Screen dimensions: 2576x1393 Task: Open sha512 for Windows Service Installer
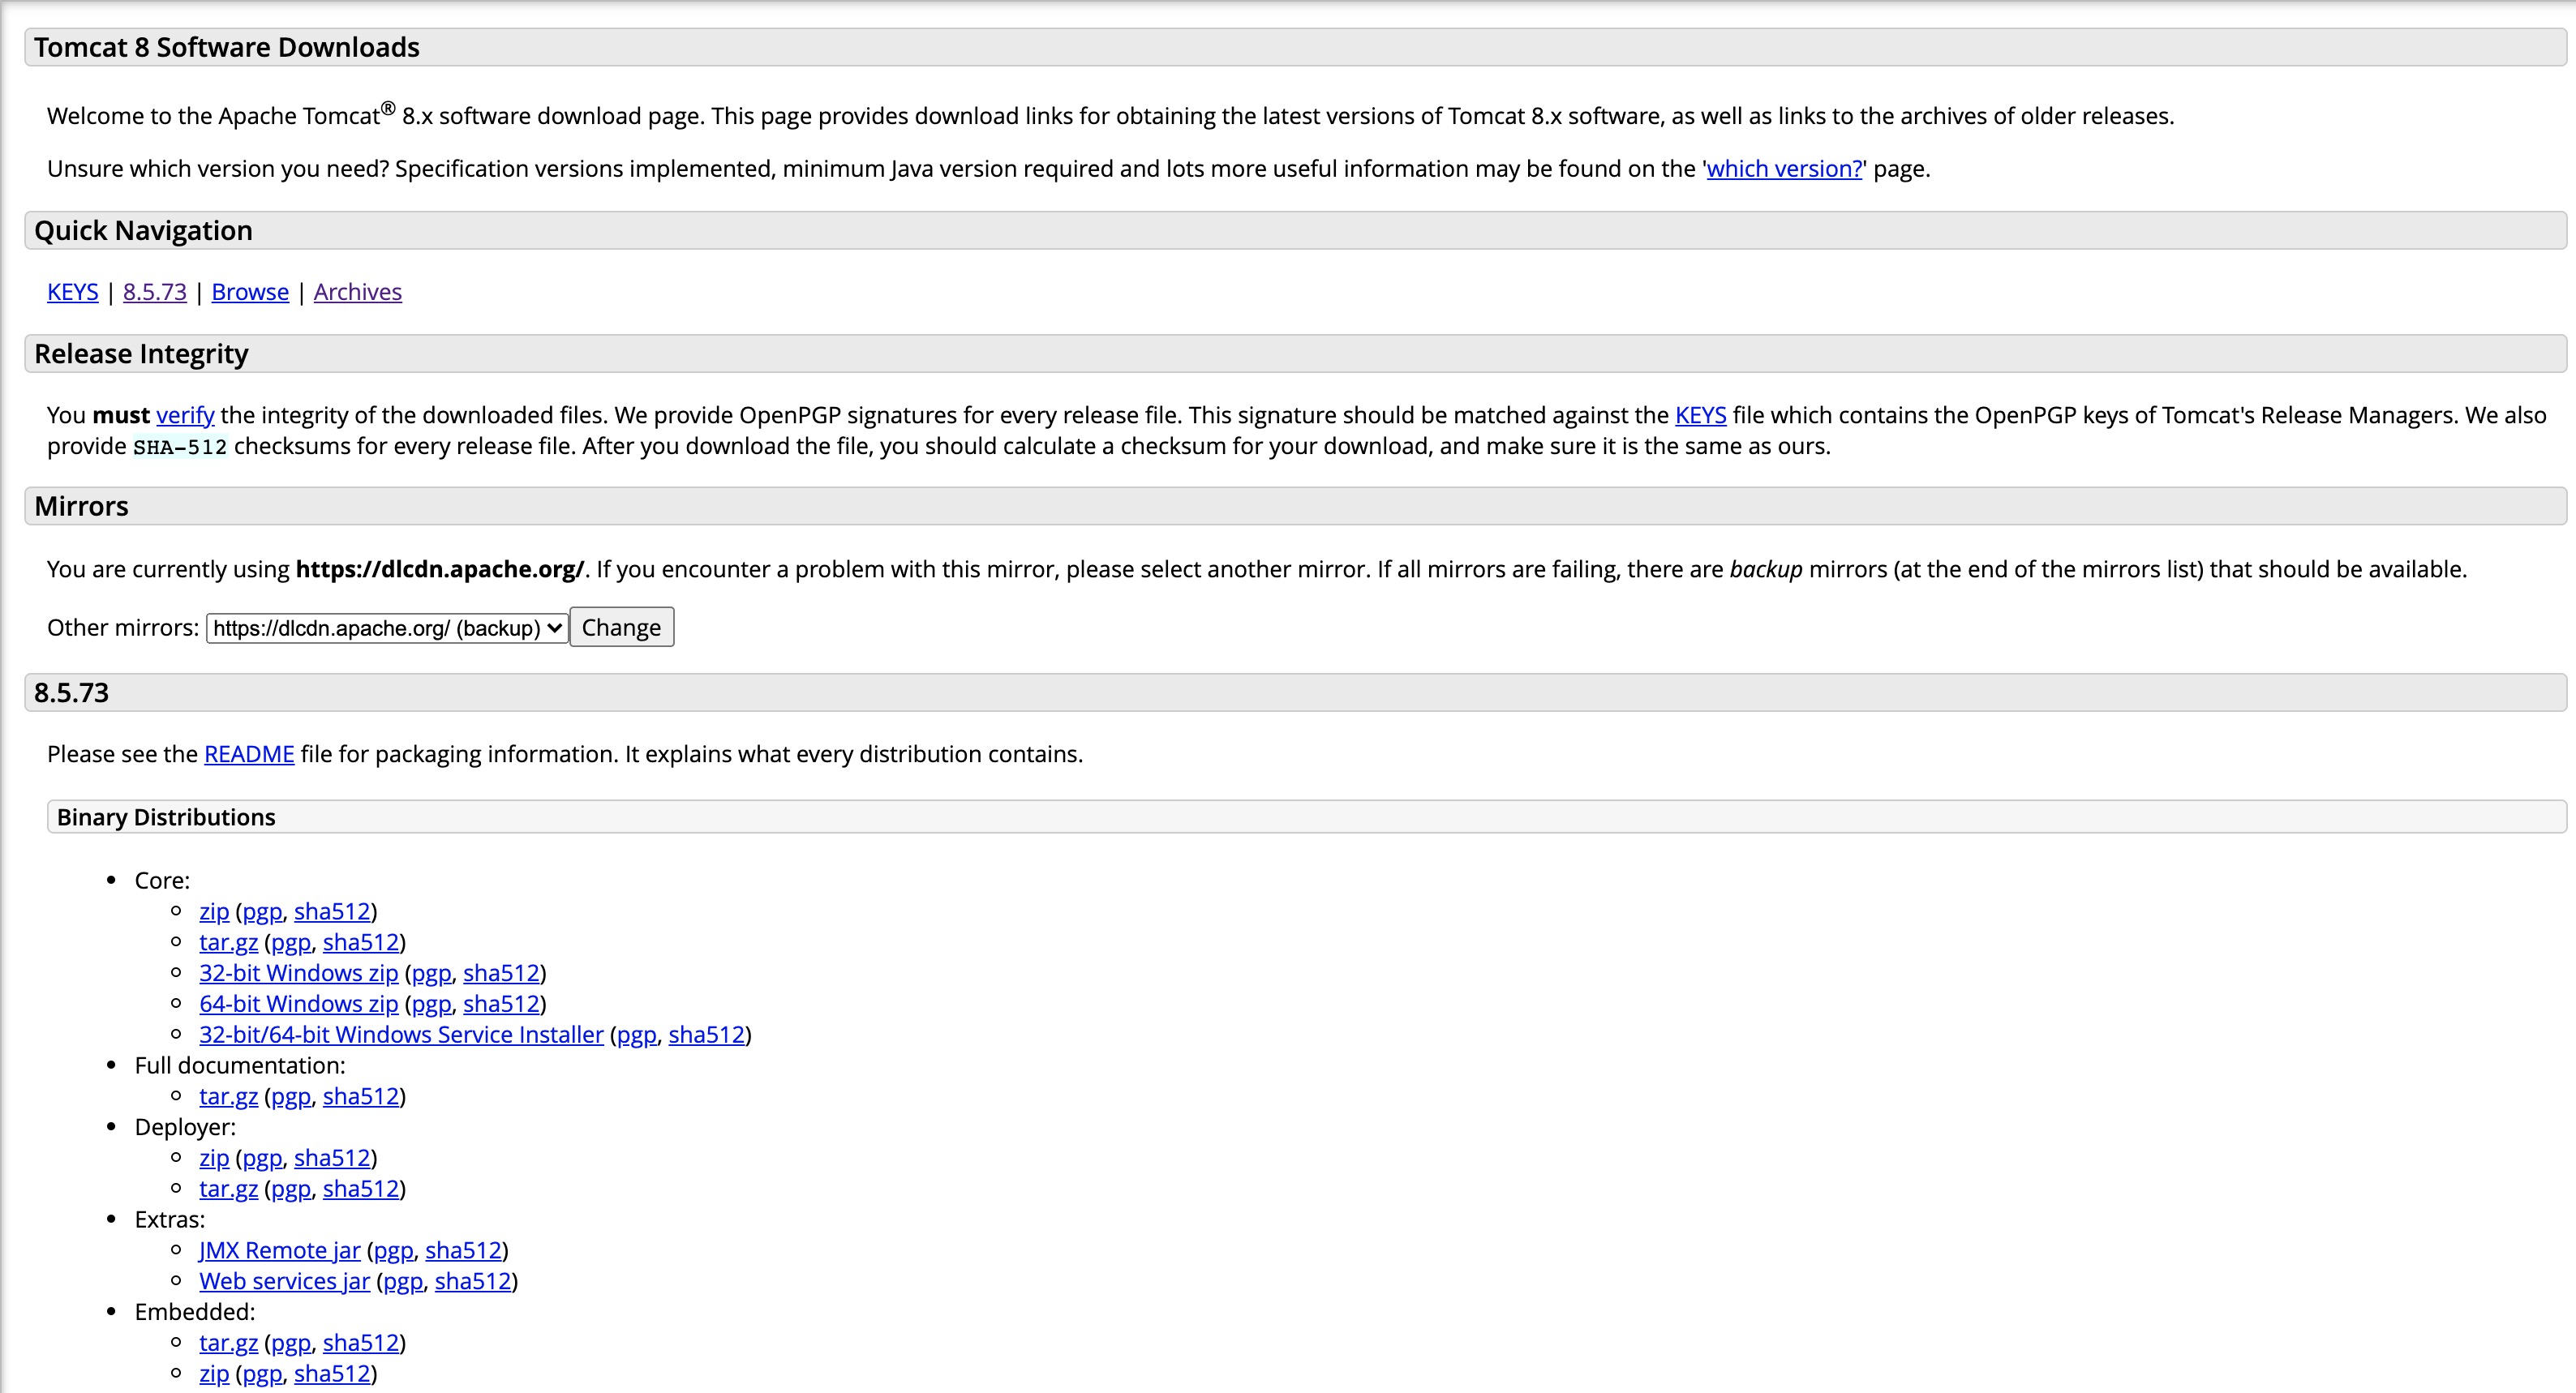tap(707, 1035)
